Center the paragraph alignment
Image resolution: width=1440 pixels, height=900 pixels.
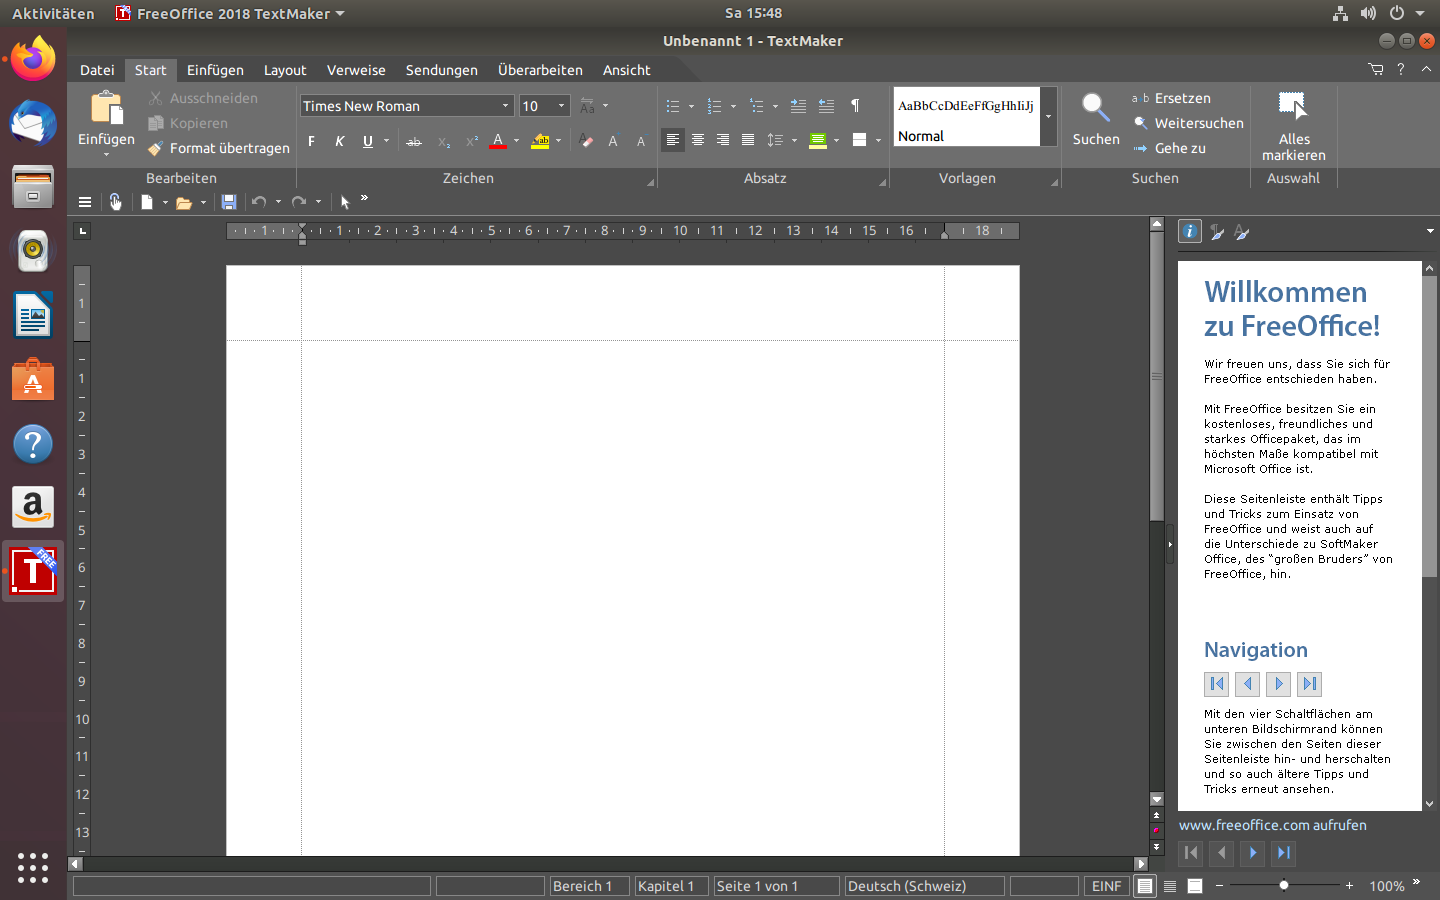698,140
